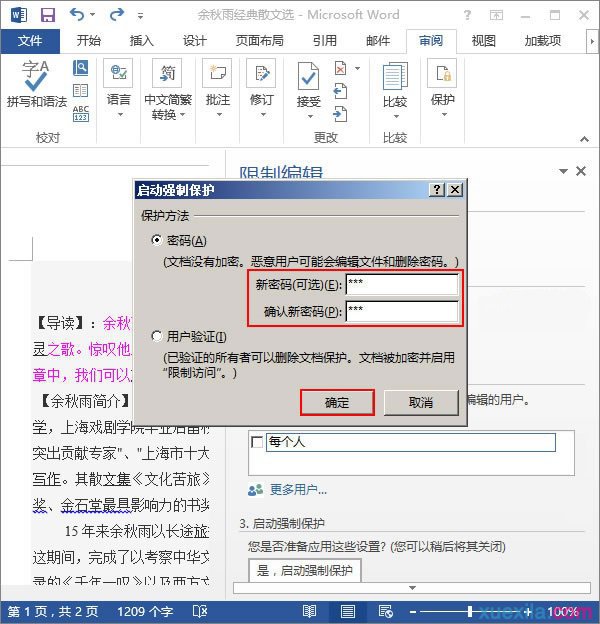The image size is (600, 624).
Task: Click the 批注 comment icon
Action: pos(217,73)
